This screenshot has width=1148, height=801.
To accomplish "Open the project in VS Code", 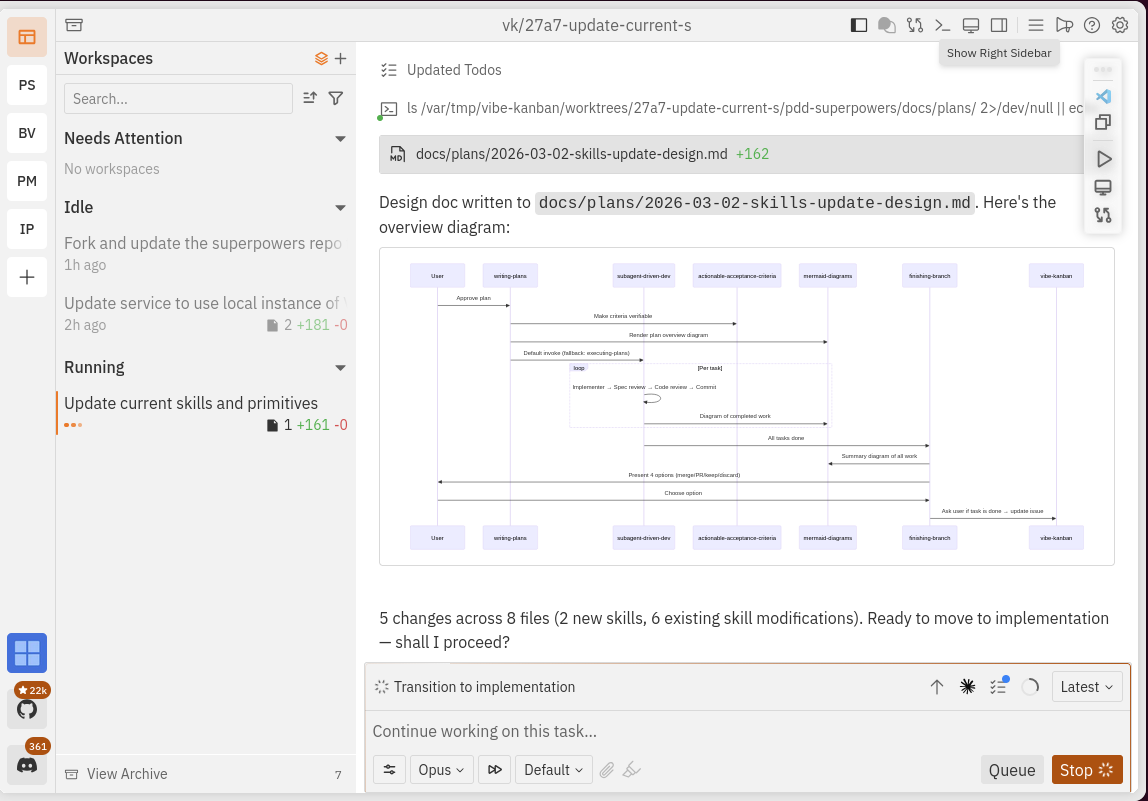I will tap(1102, 96).
